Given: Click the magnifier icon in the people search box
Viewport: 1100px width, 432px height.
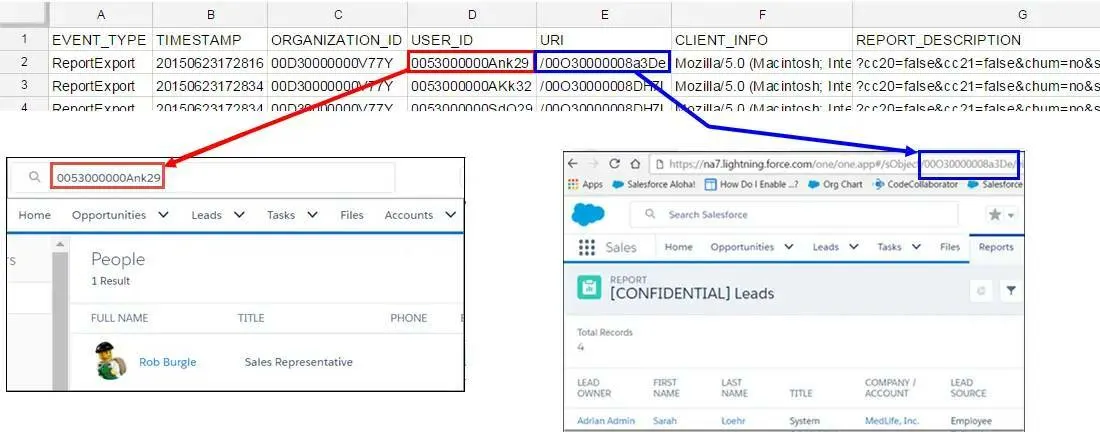Looking at the screenshot, I should point(34,177).
